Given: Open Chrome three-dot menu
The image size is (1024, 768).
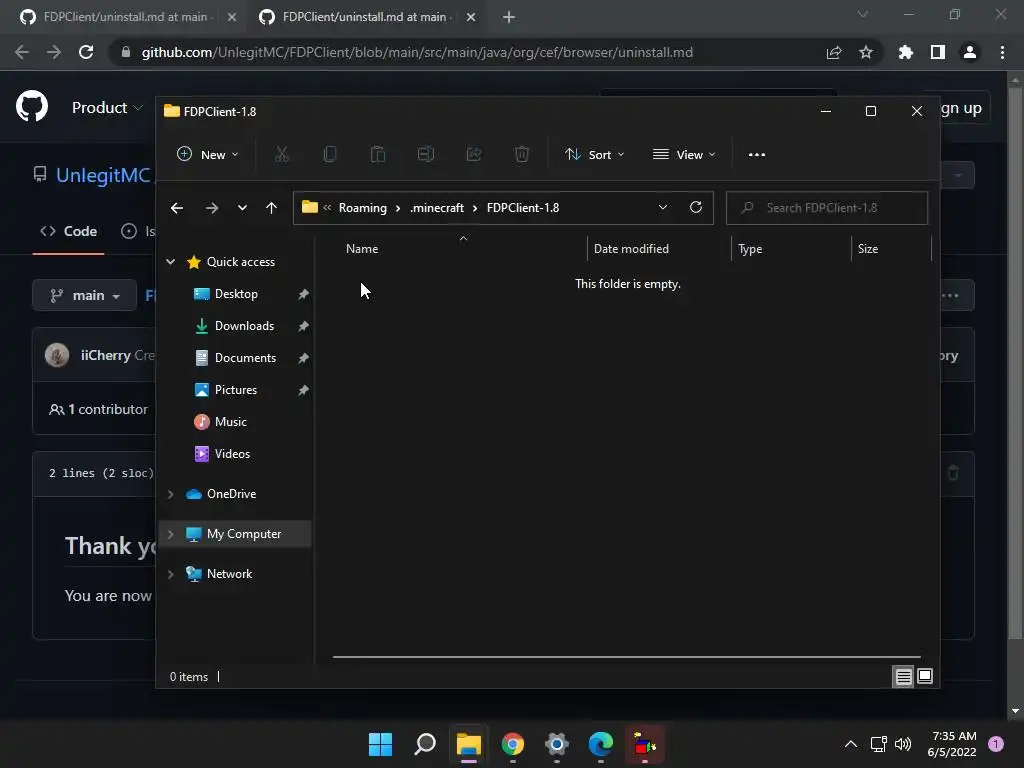Looking at the screenshot, I should [x=1002, y=52].
